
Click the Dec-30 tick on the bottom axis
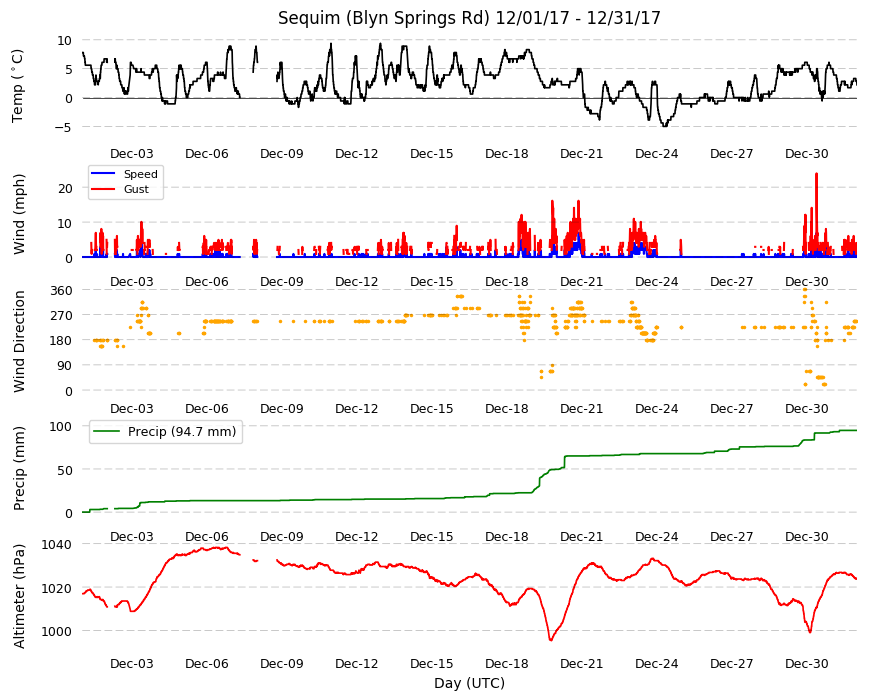point(806,663)
